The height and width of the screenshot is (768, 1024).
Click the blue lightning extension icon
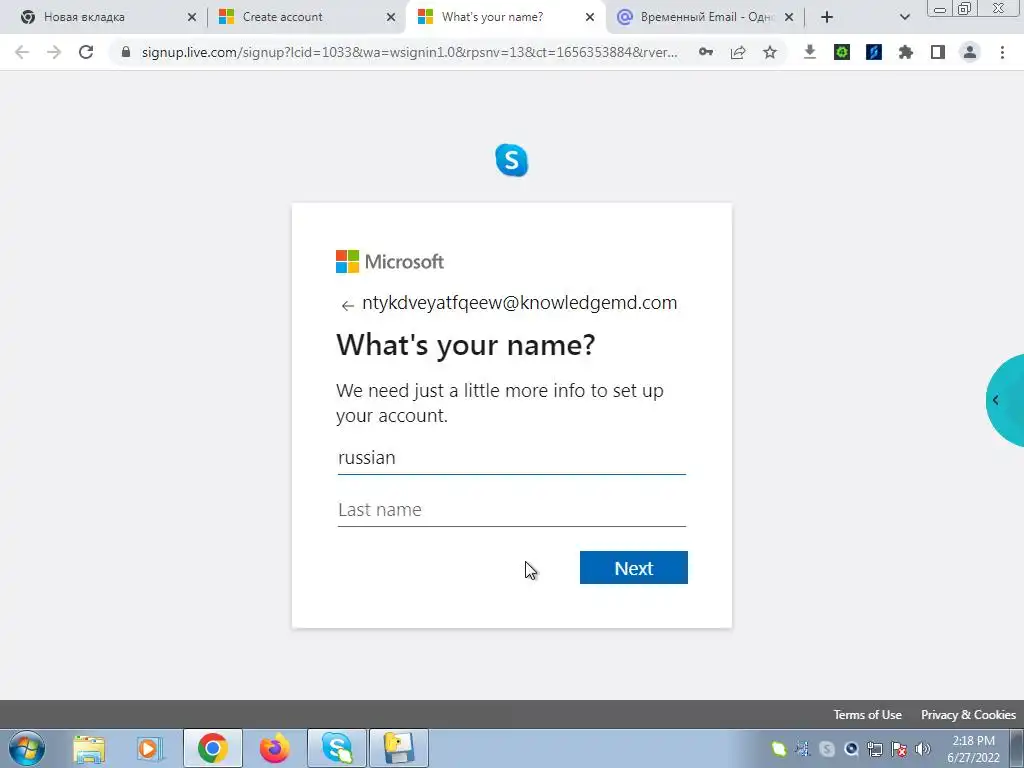point(874,52)
